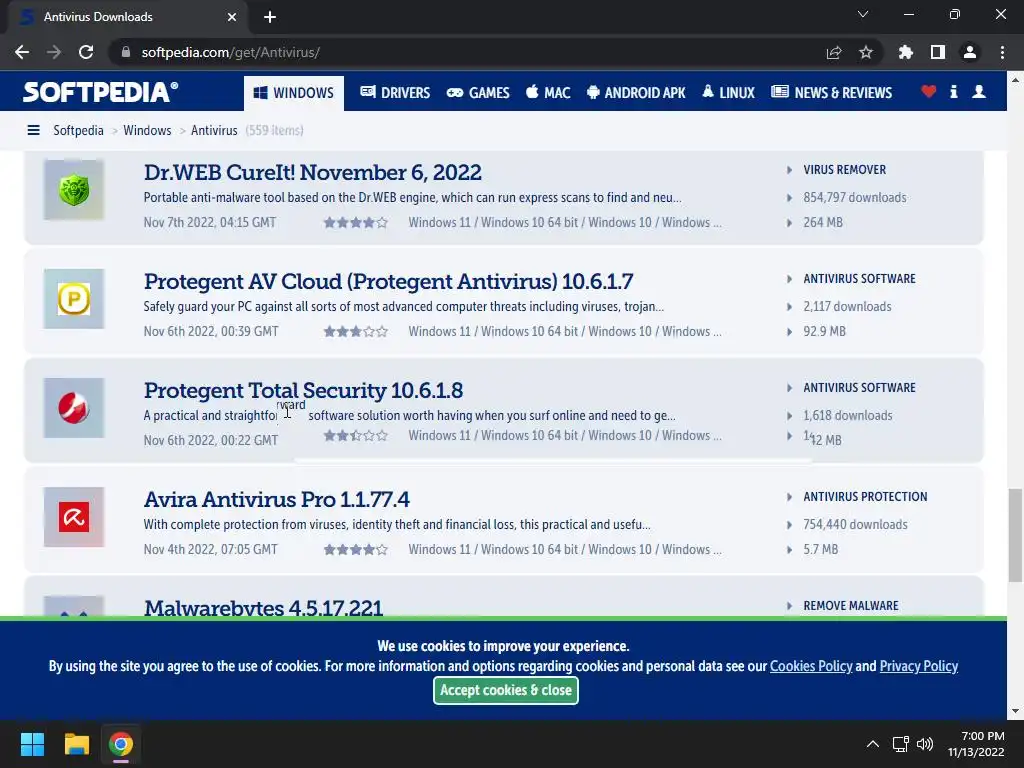Click the Protegent Total Security red icon
This screenshot has width=1024, height=768.
74,408
